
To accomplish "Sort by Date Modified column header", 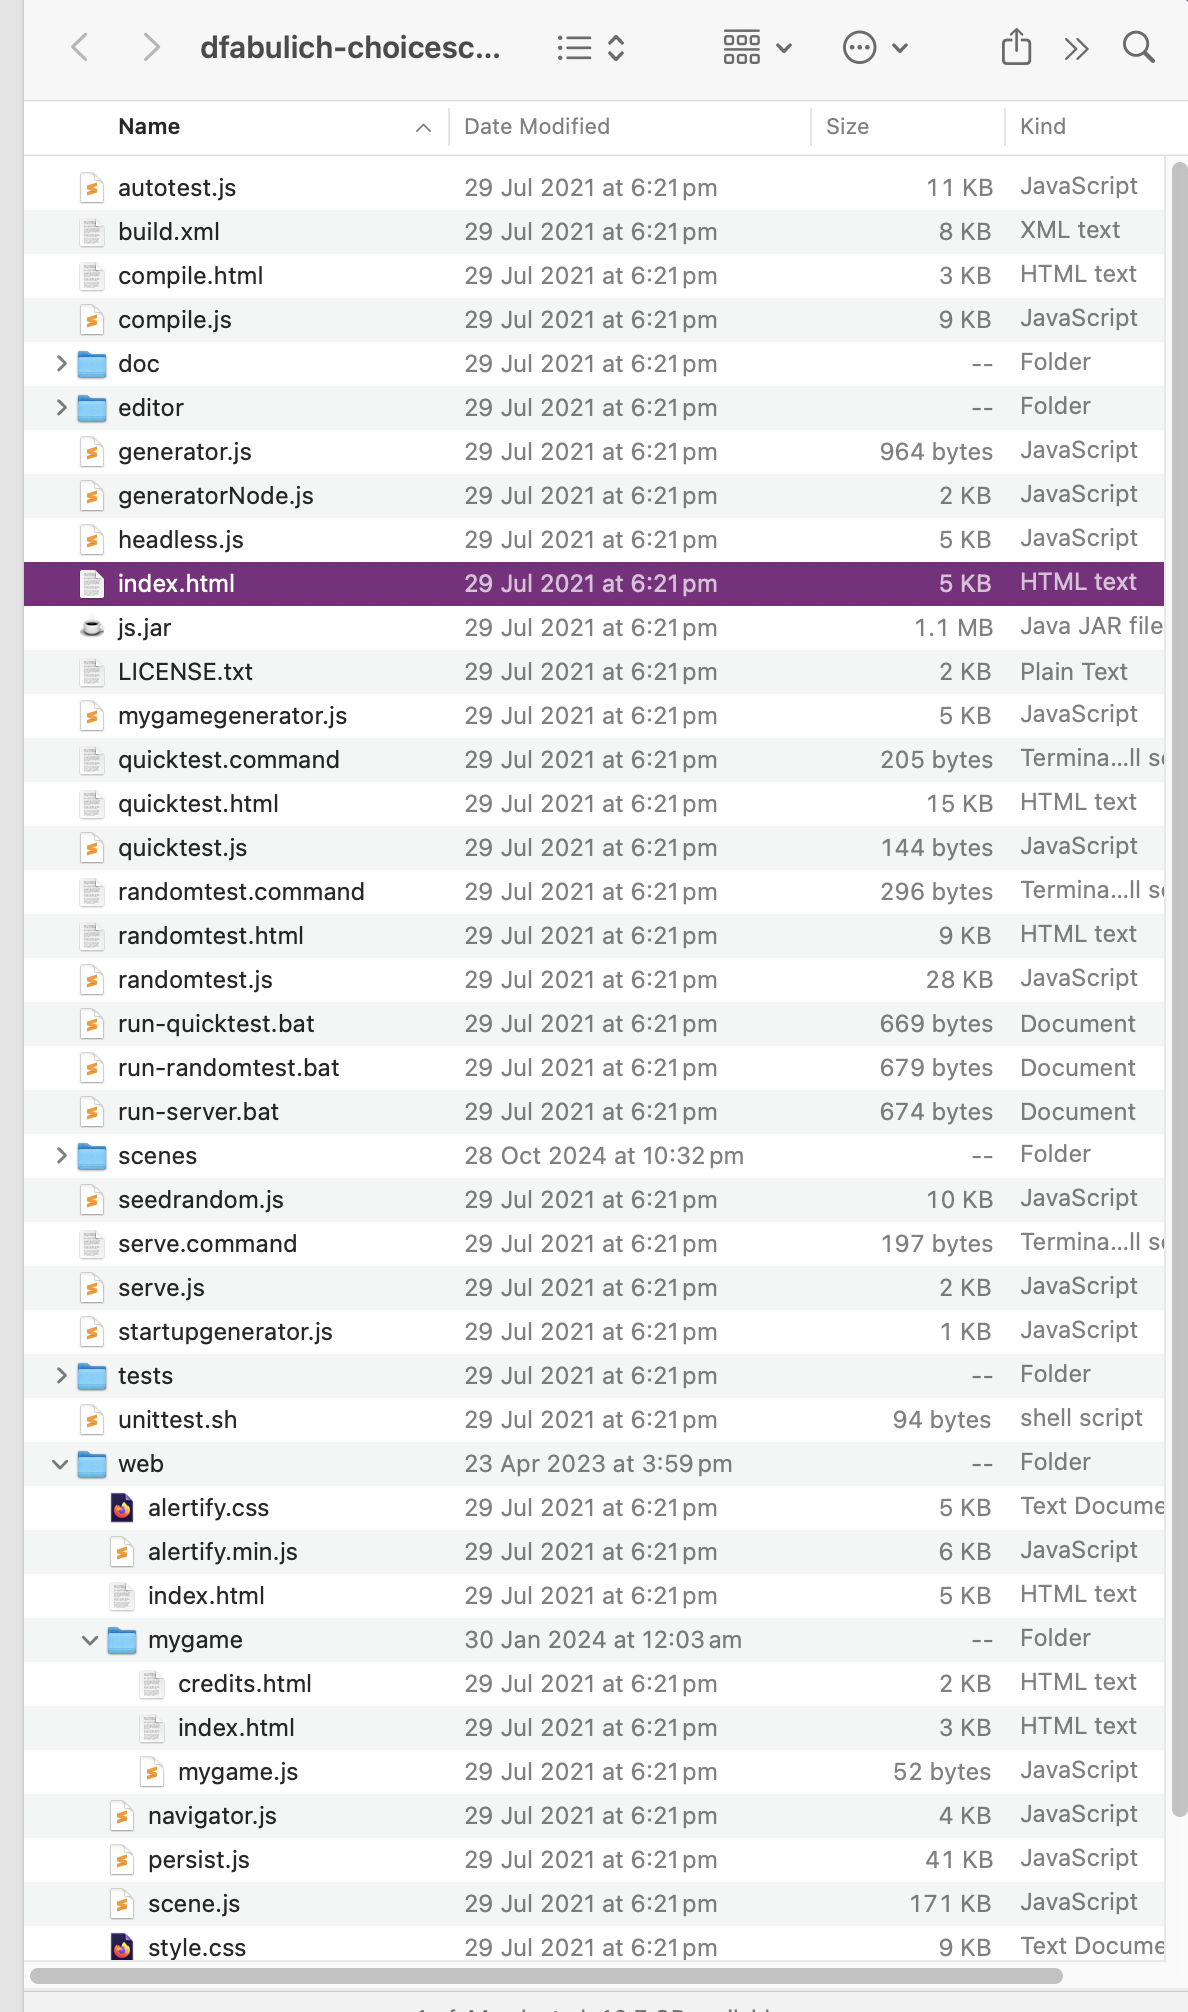I will coord(537,127).
